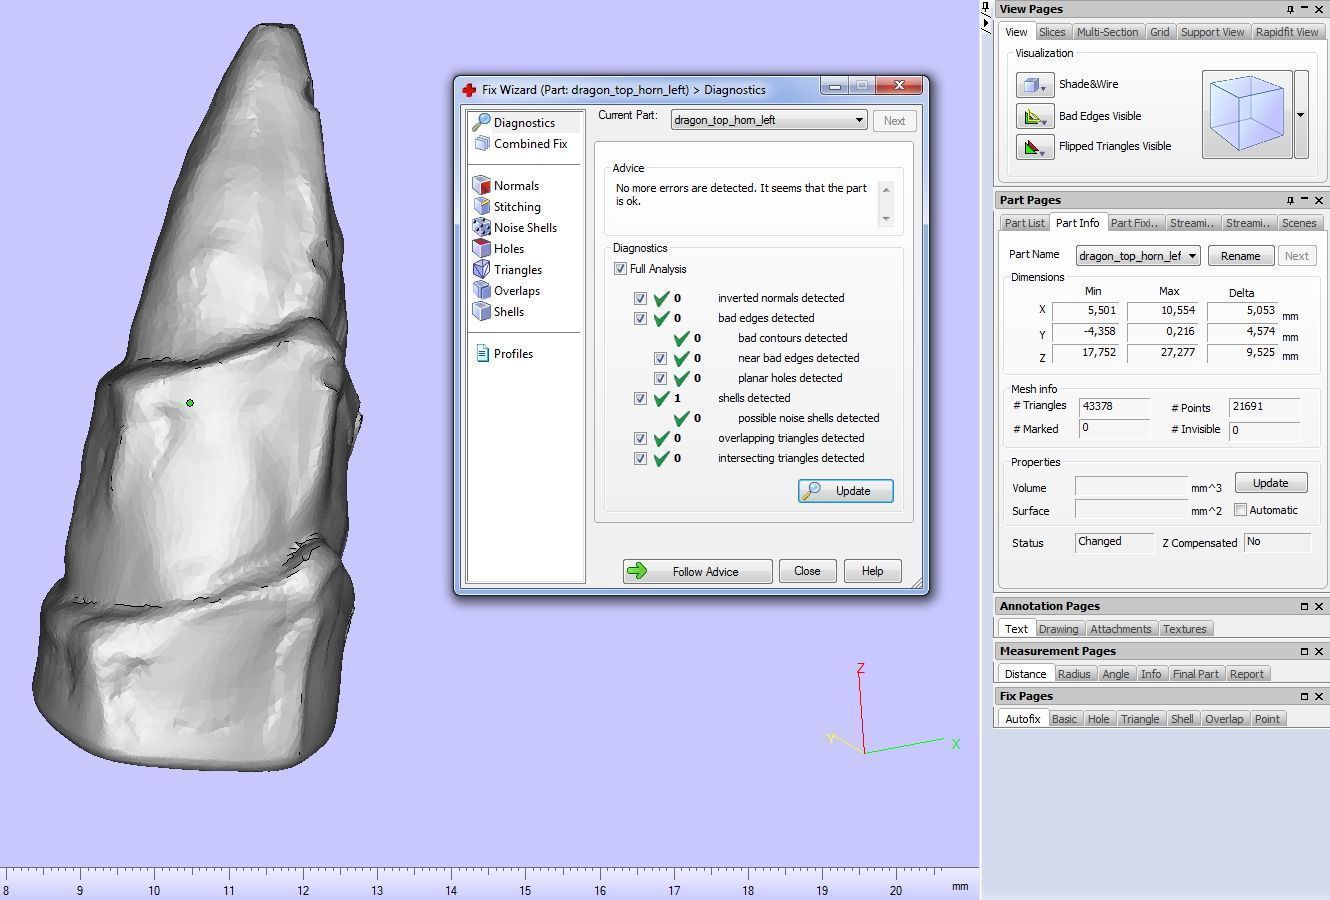Open Part Name dropdown in Part Info
This screenshot has height=900, width=1330.
coord(1138,256)
